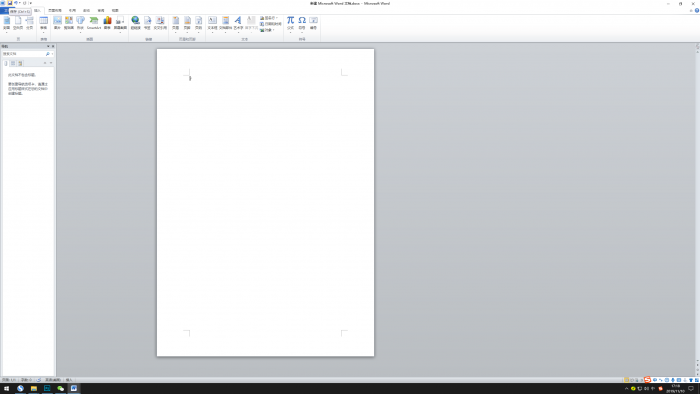The image size is (700, 394).
Task: Open WeChat from the Windows taskbar
Action: coord(60,388)
